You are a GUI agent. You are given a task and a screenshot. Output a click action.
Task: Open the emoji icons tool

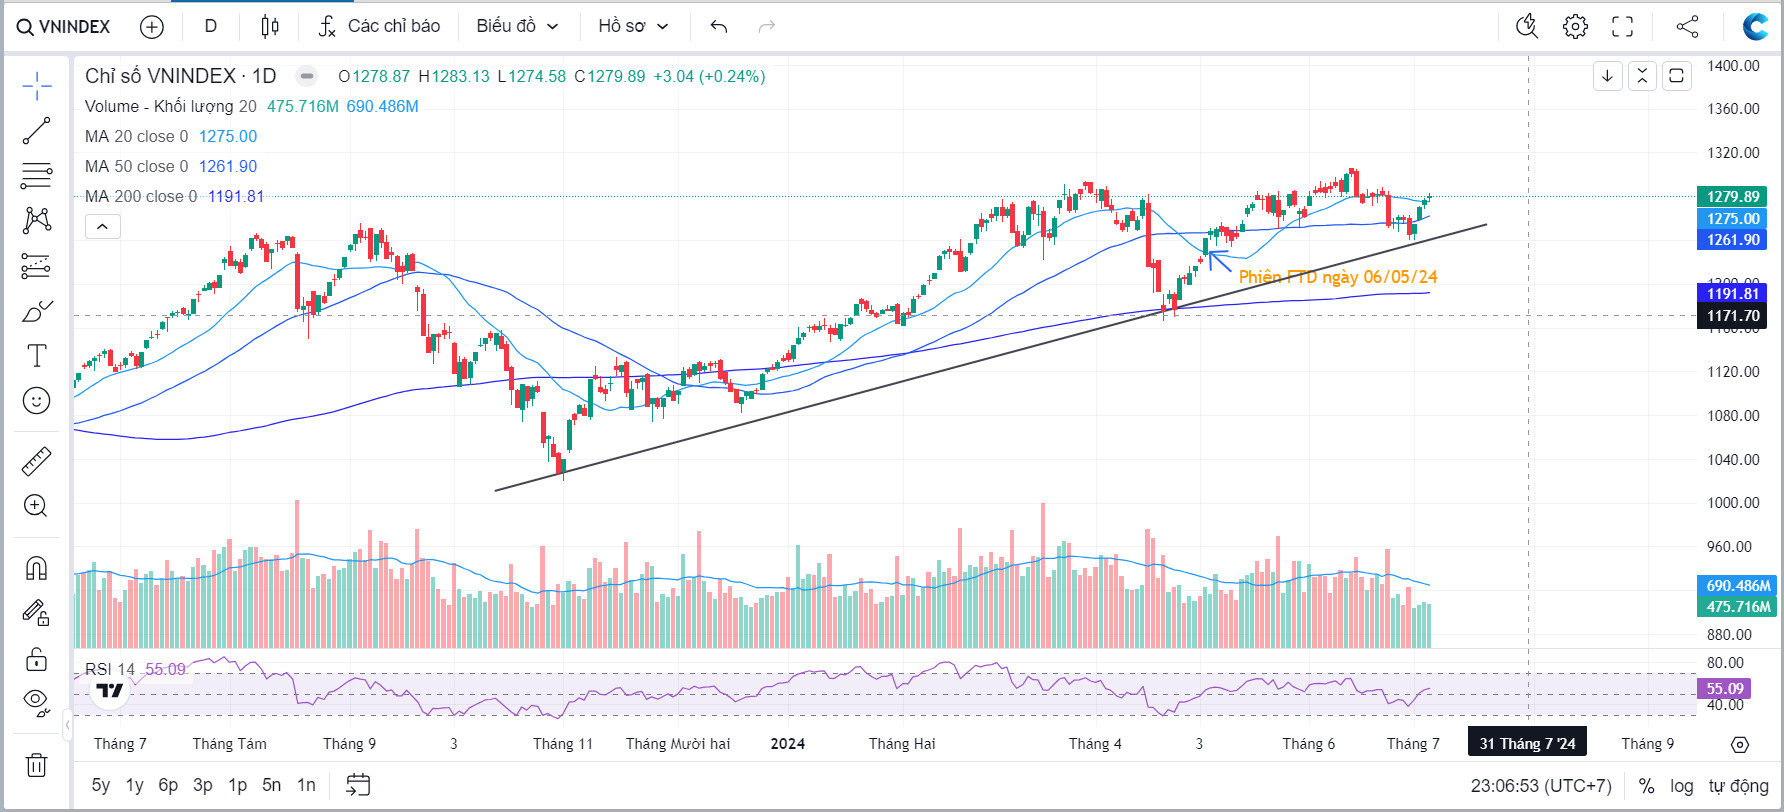(x=37, y=401)
